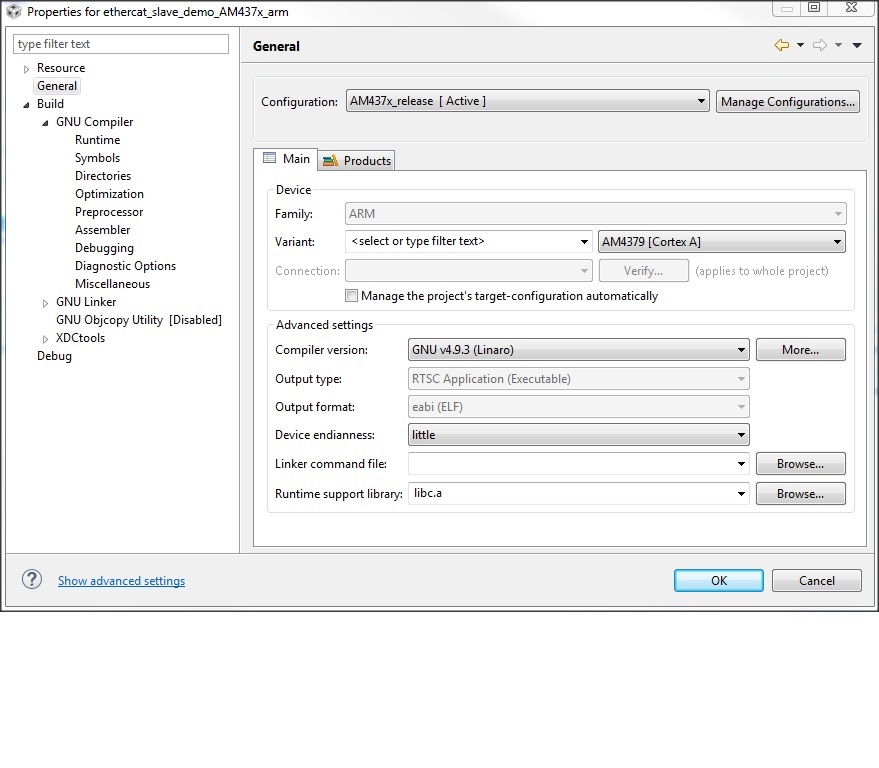The width and height of the screenshot is (879, 768).
Task: Select Symbols under GNU Compiler
Action: pos(98,158)
